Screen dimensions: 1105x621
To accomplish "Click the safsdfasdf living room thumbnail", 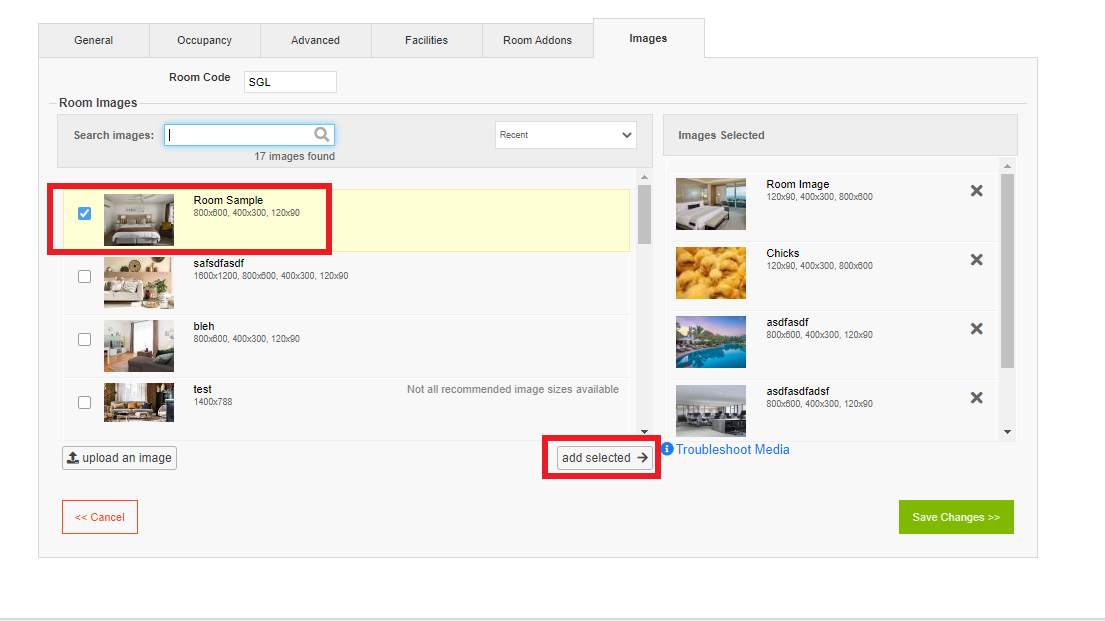I will pyautogui.click(x=139, y=283).
